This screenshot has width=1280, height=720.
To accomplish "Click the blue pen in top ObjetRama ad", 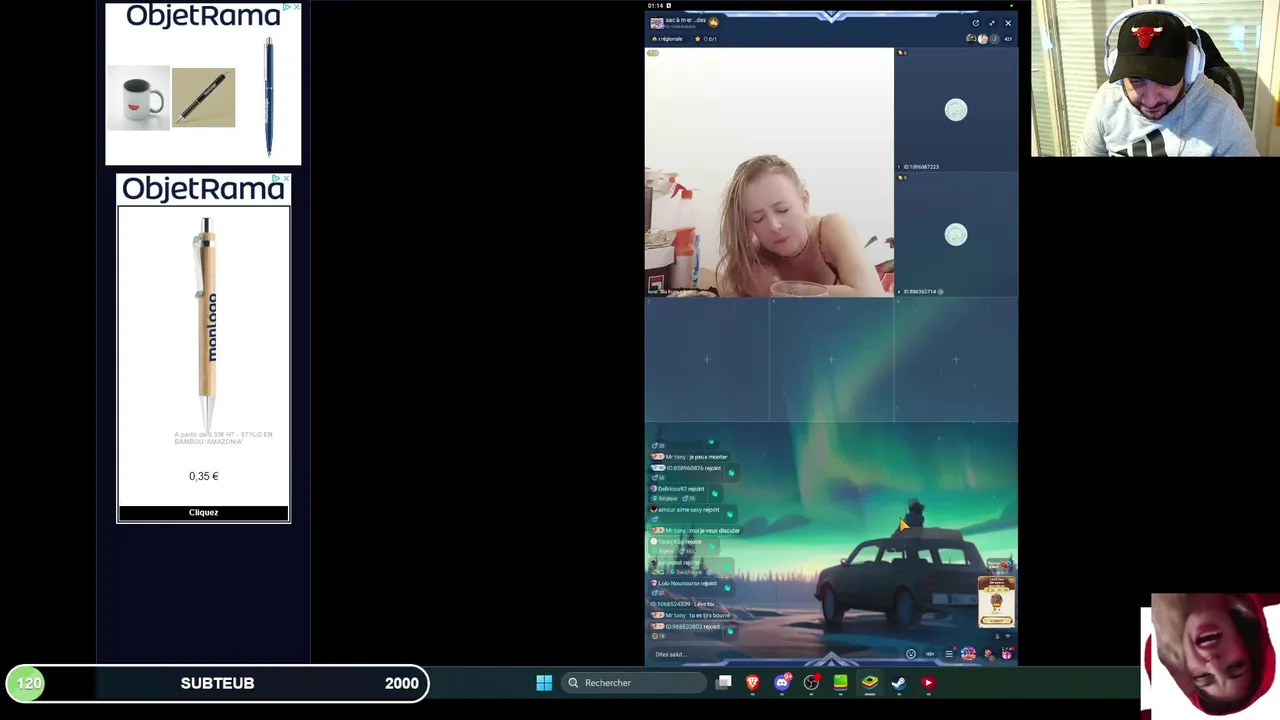I will [x=268, y=97].
